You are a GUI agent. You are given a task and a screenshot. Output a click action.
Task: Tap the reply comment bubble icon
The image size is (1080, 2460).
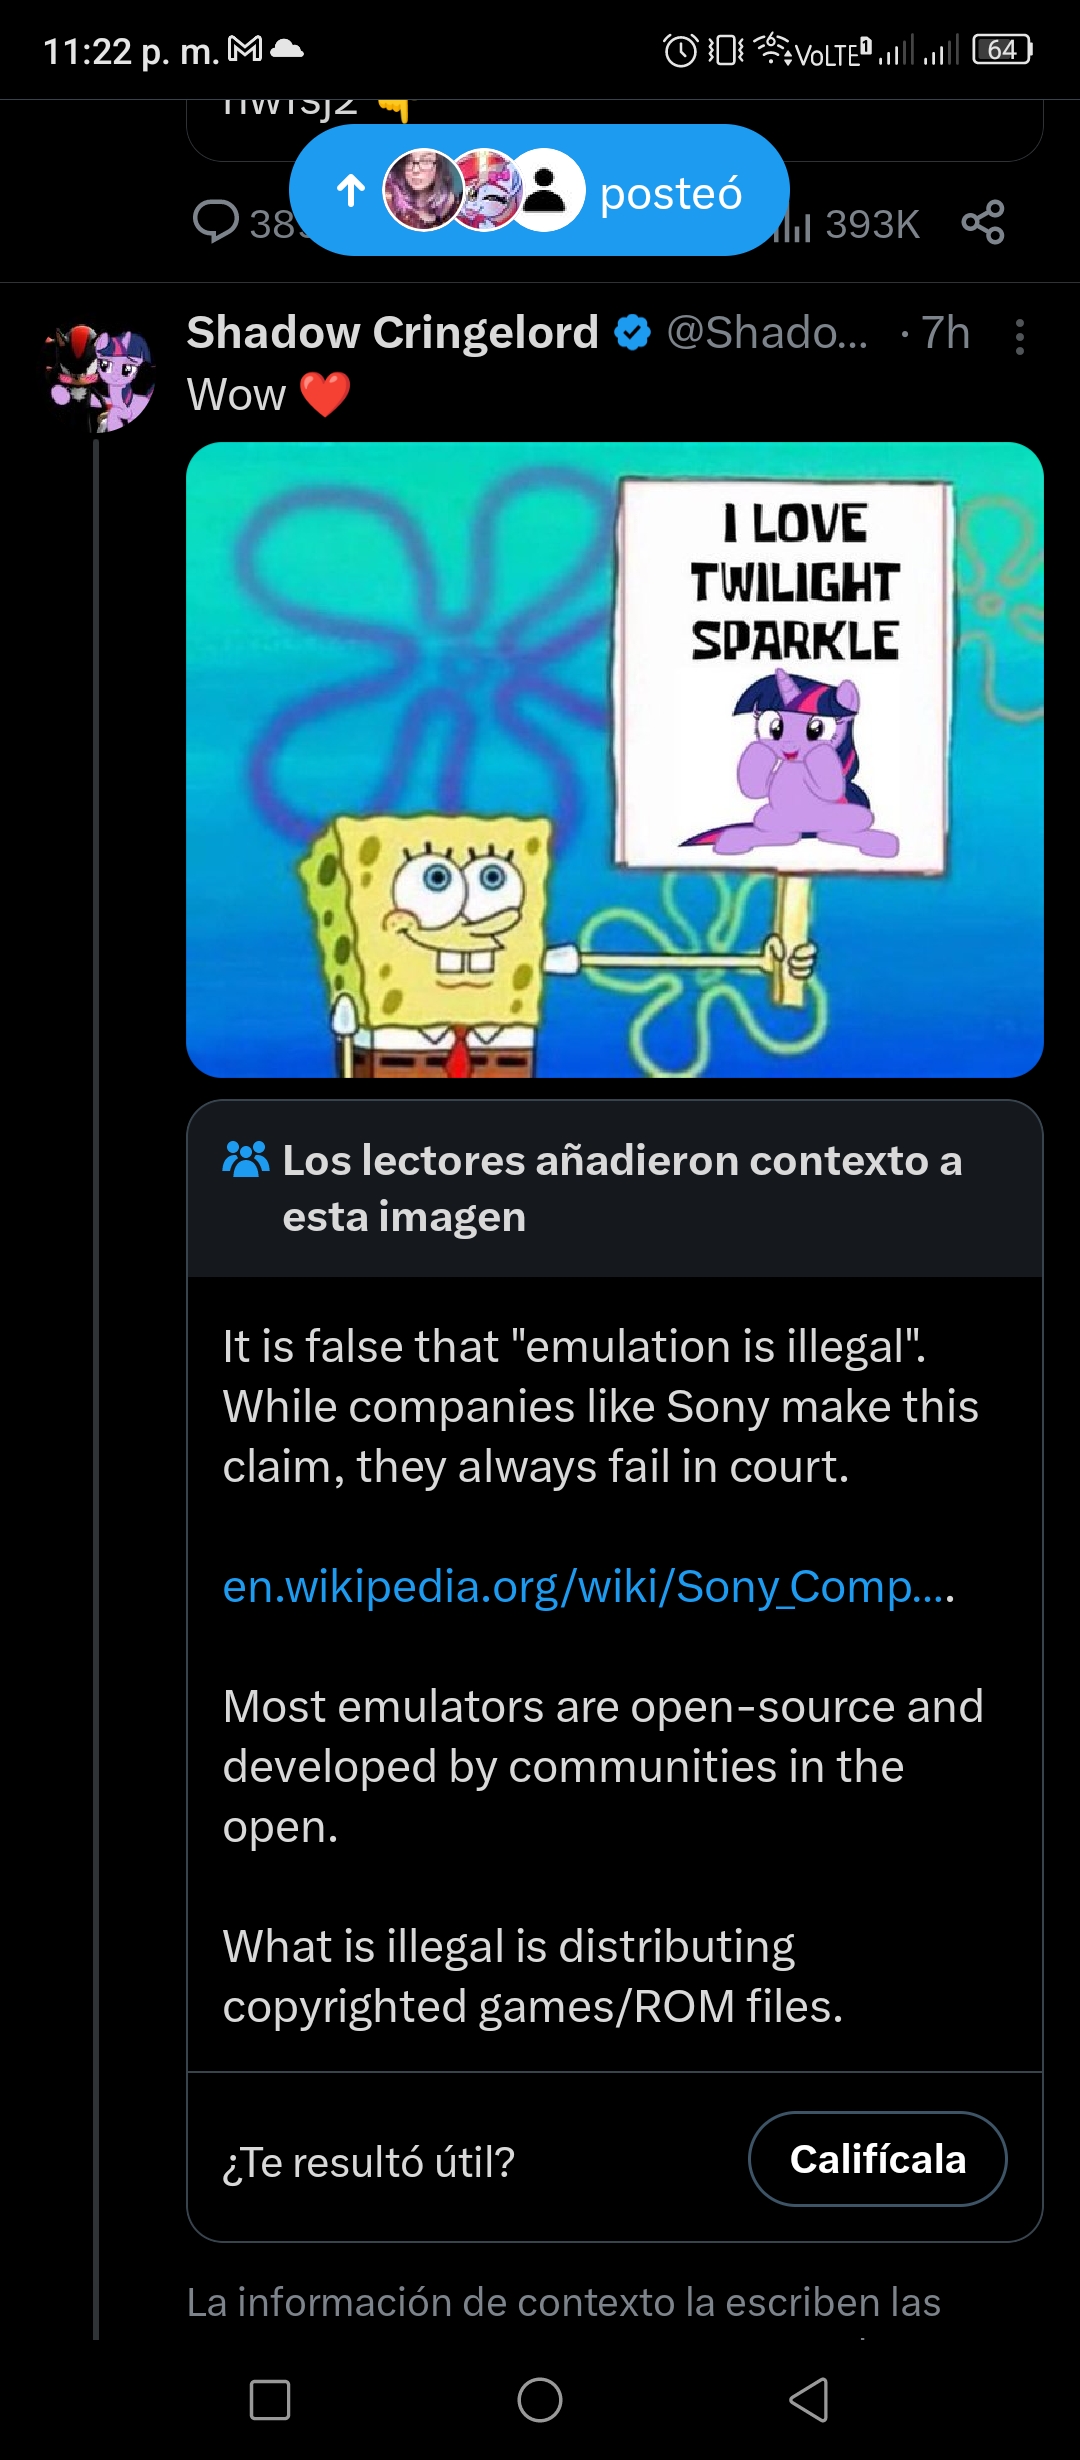215,222
